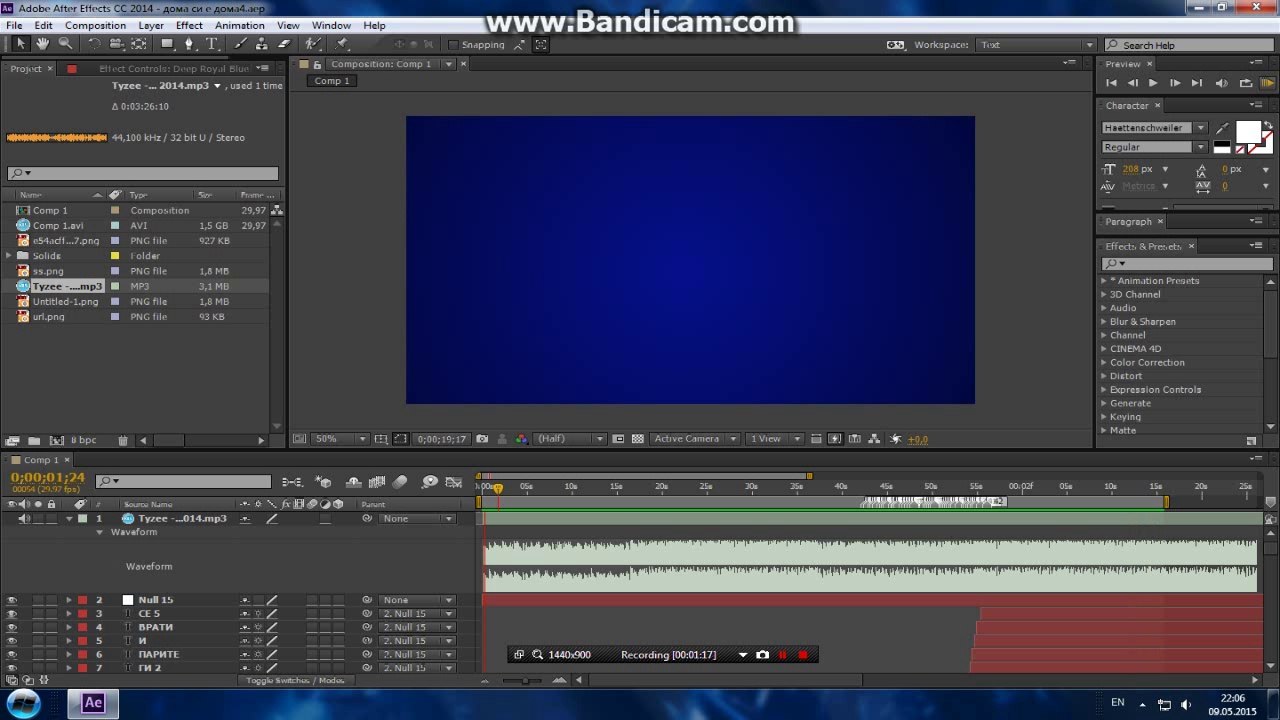Open the 50% magnification dropdown

(340, 439)
